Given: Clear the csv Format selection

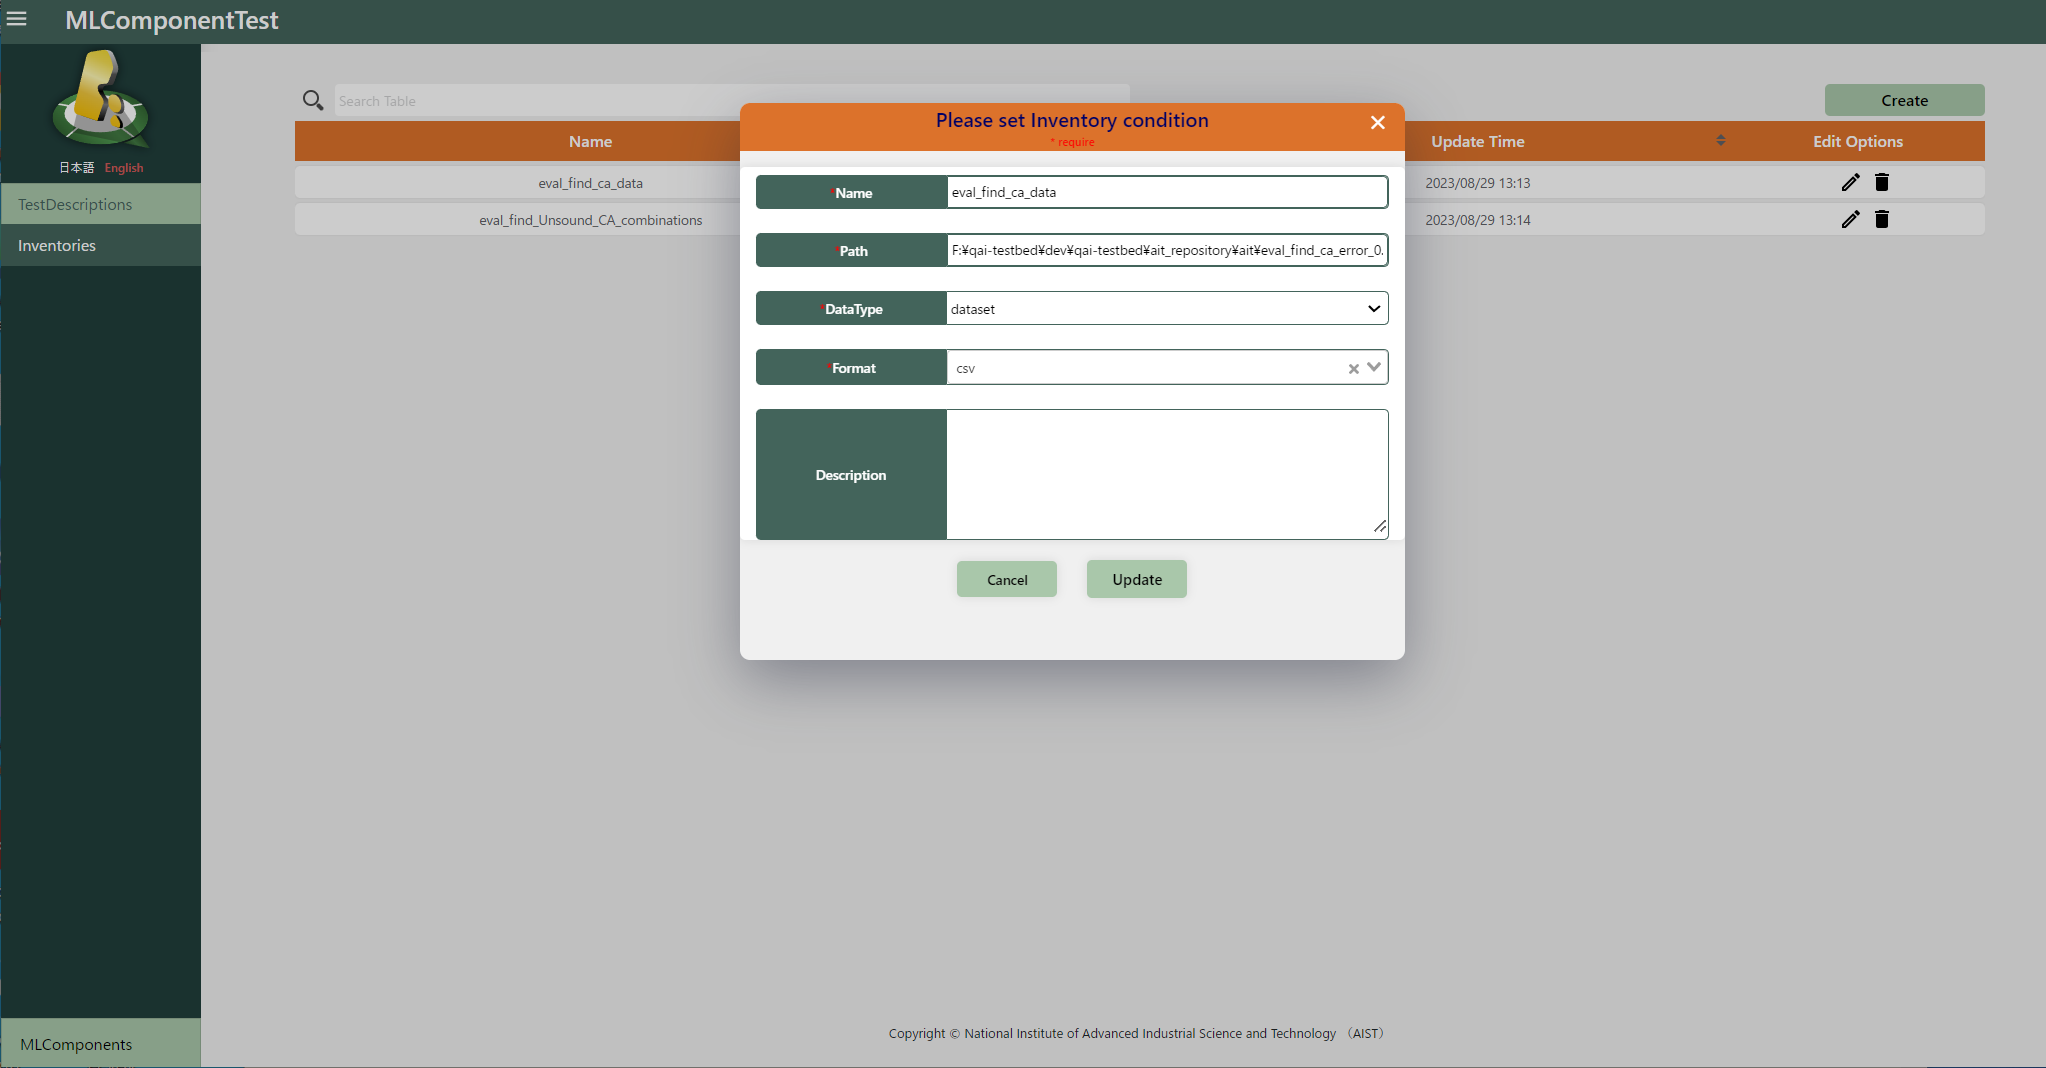Looking at the screenshot, I should [x=1353, y=369].
